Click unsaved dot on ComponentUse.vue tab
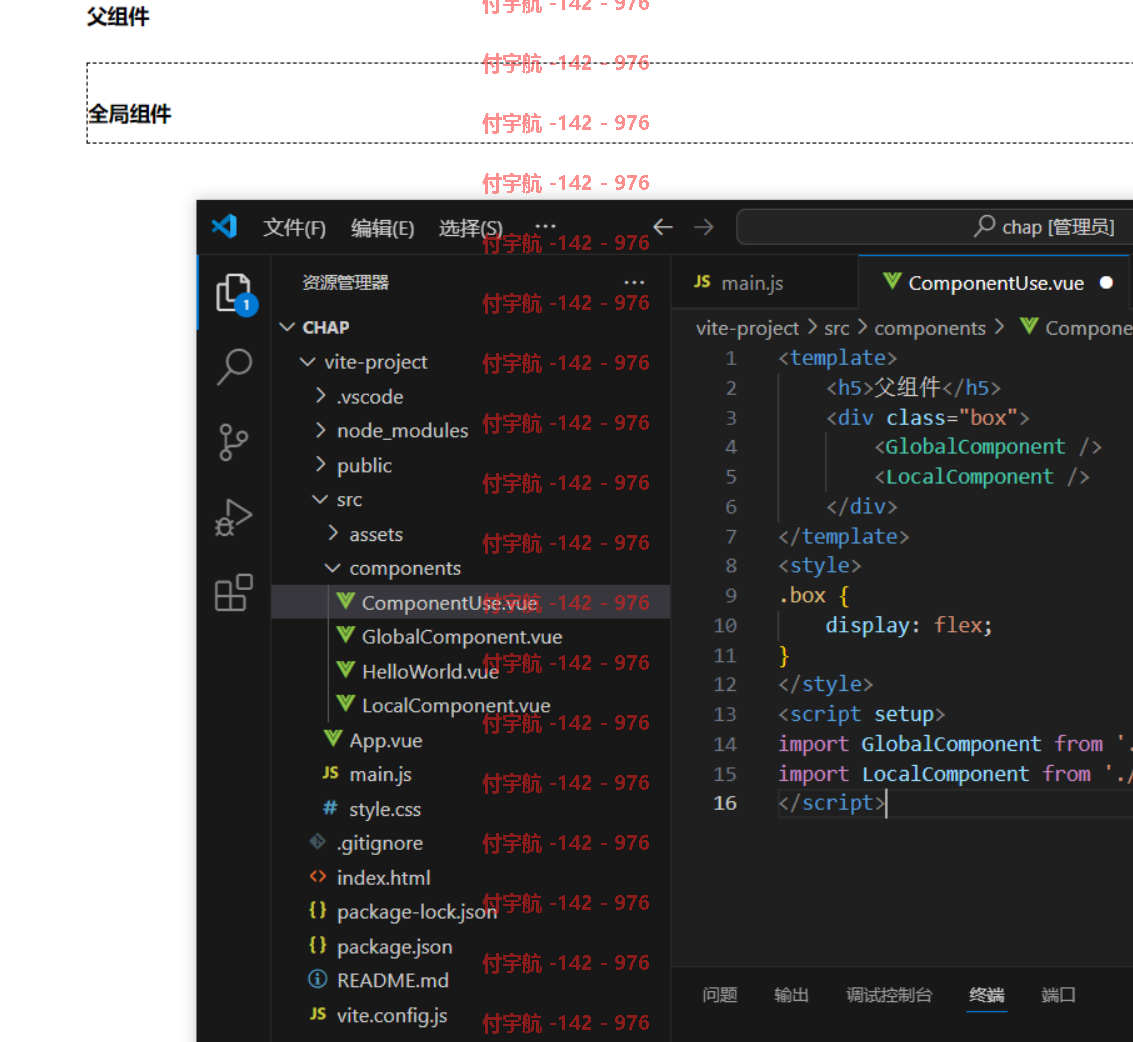This screenshot has width=1133, height=1042. click(1106, 283)
